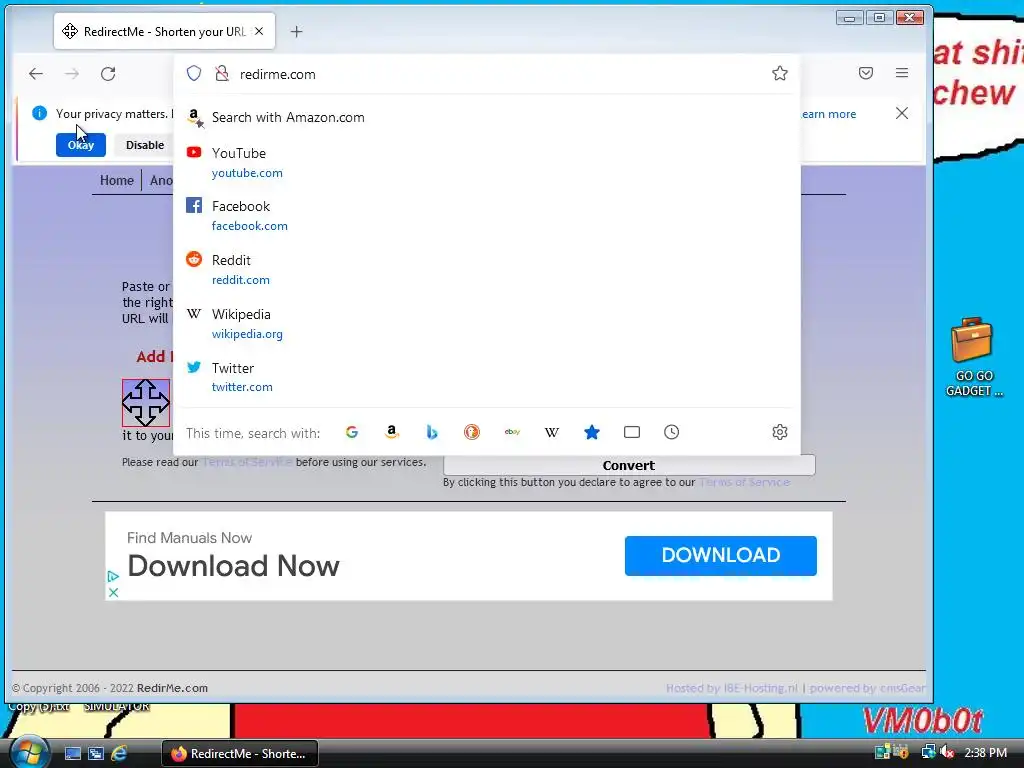Open search settings gear icon

[x=780, y=432]
